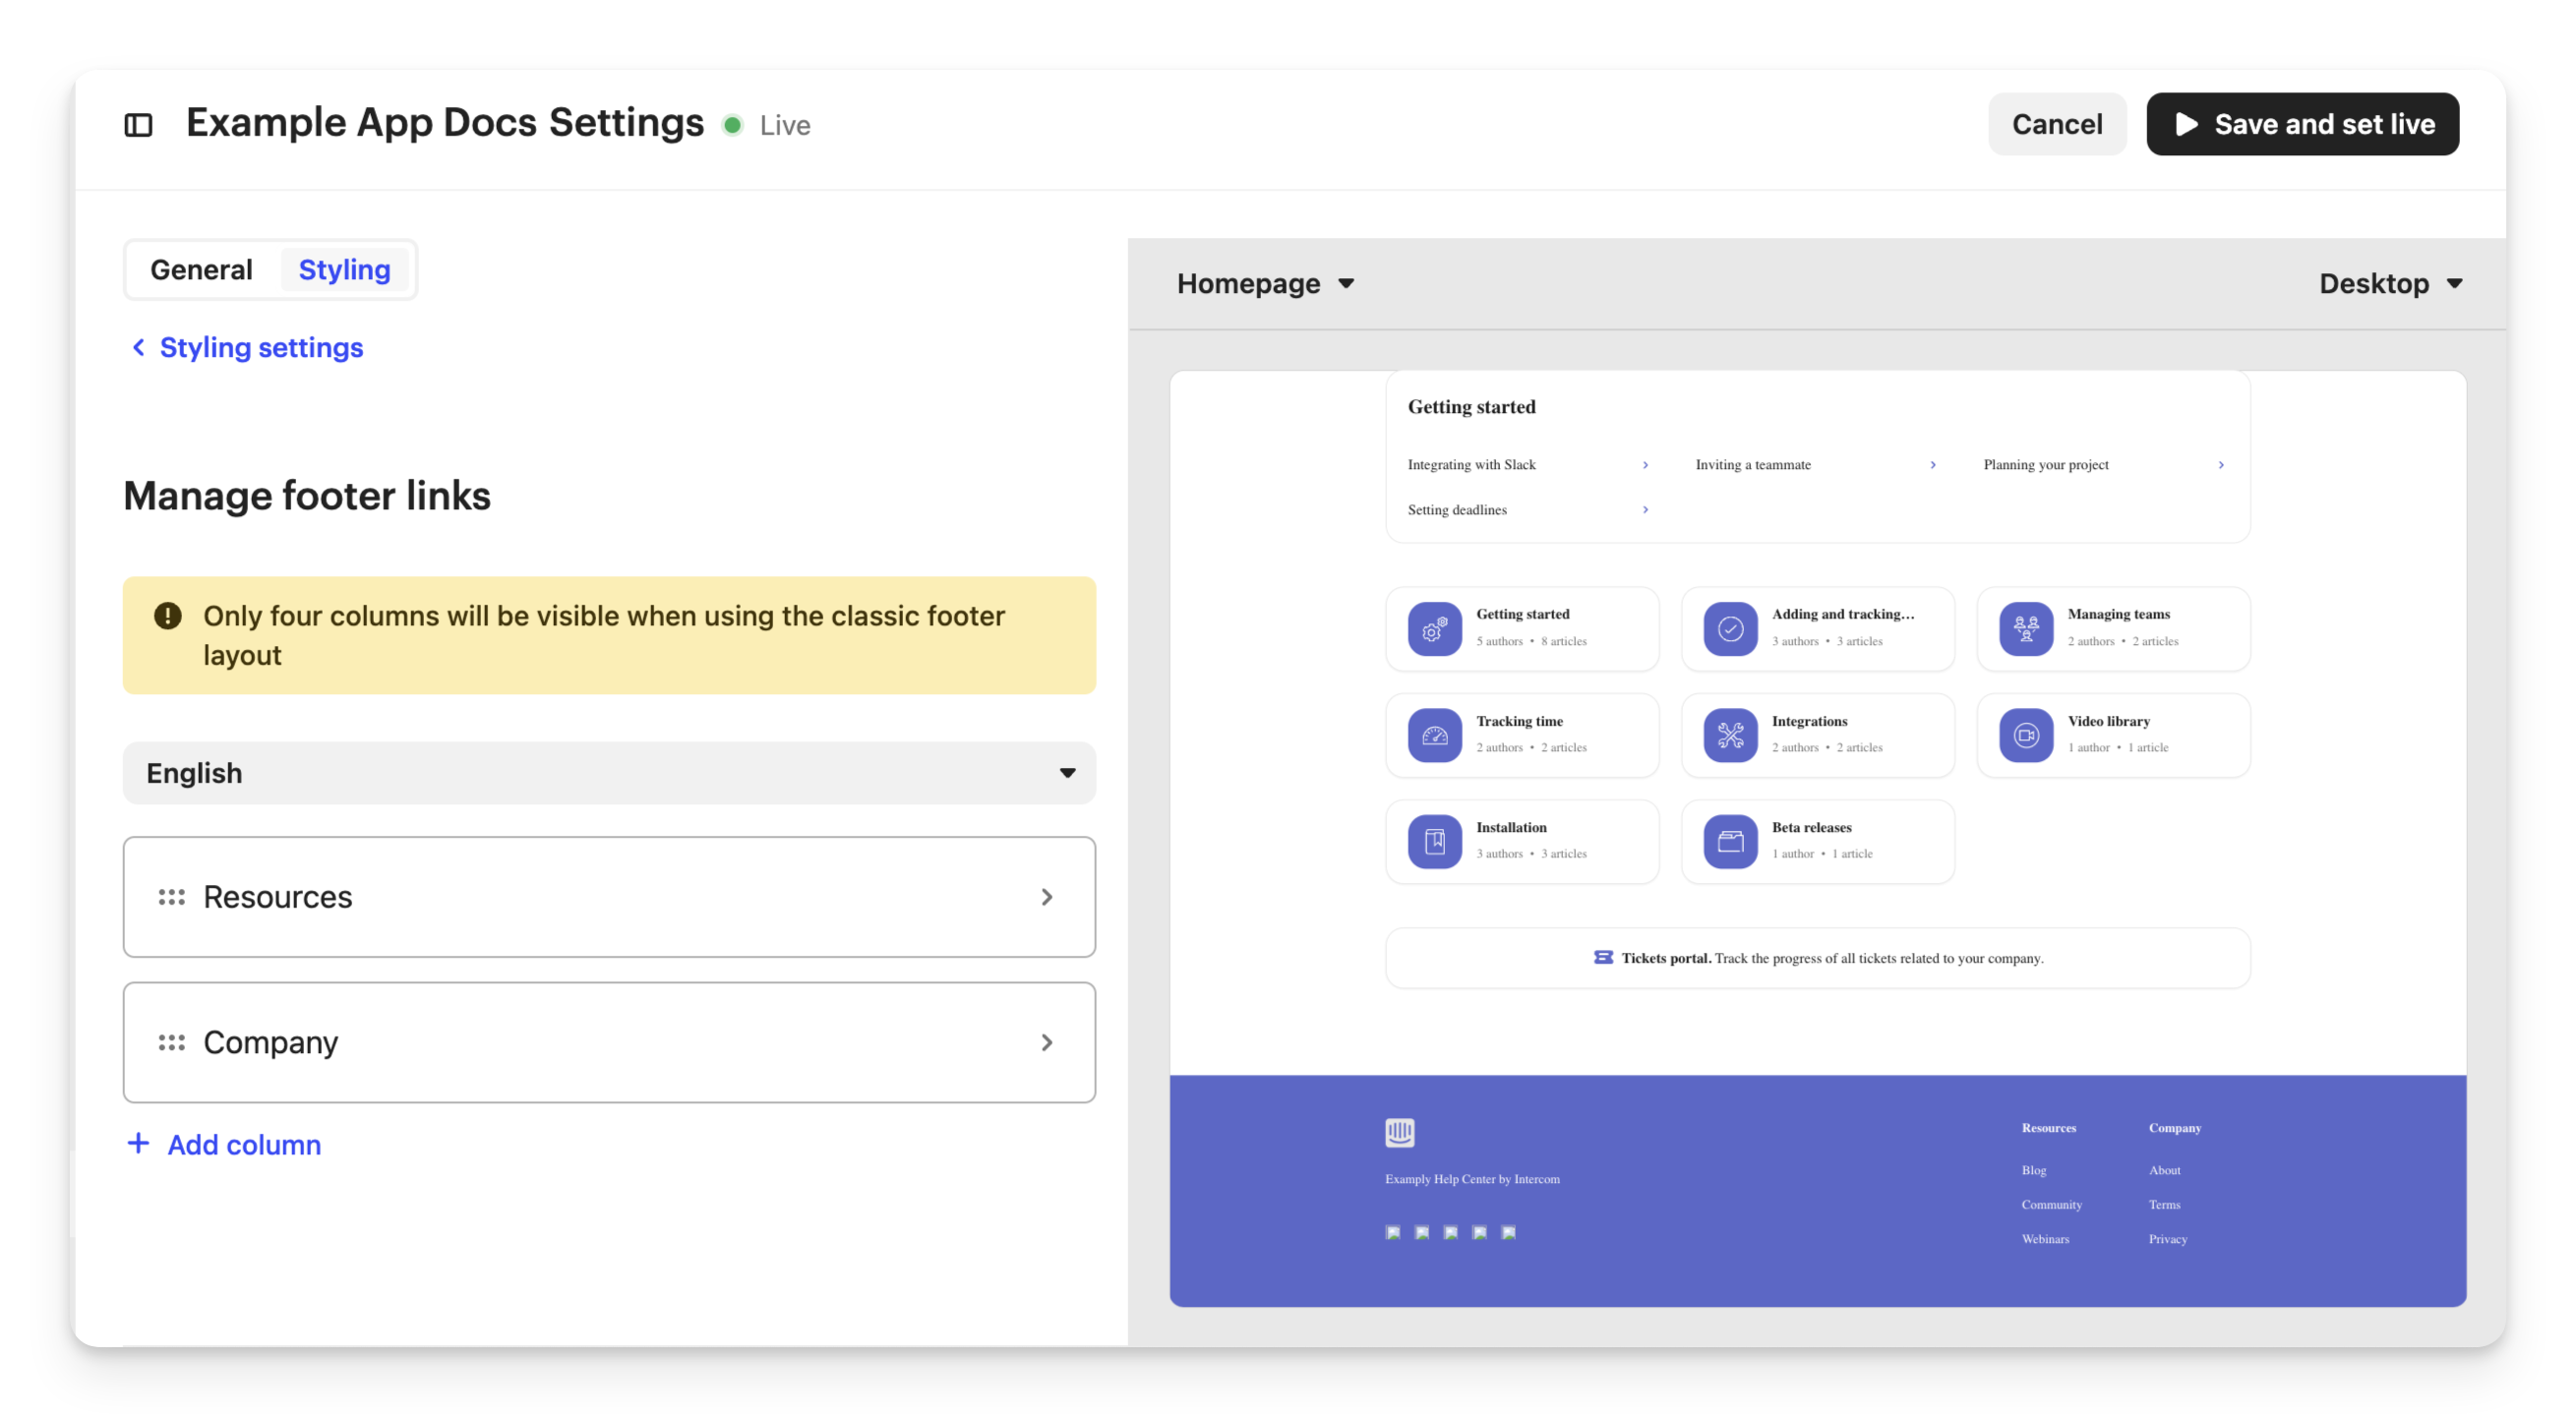Click the Getting started collection gear icon
The height and width of the screenshot is (1417, 2576).
[x=1434, y=628]
